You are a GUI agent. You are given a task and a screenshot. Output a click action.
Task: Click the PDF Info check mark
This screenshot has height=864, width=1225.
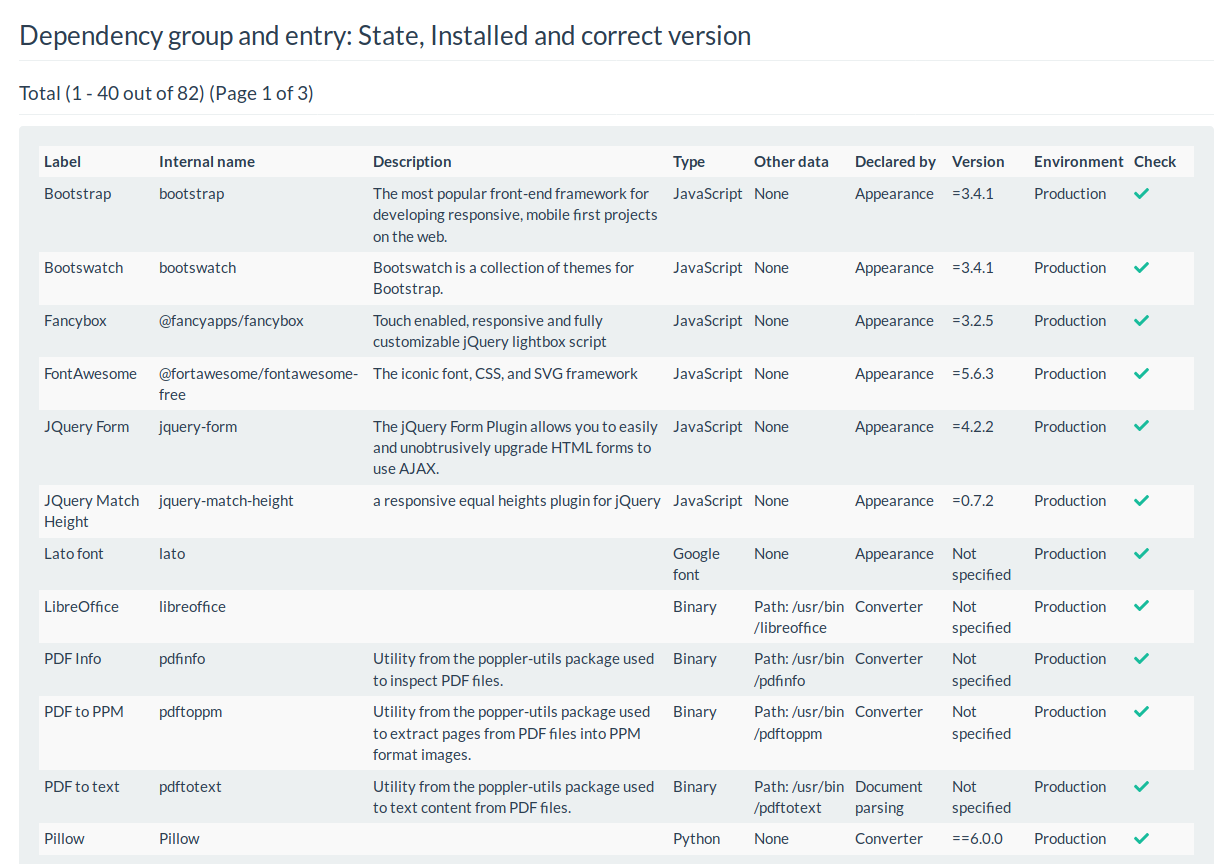pyautogui.click(x=1141, y=658)
